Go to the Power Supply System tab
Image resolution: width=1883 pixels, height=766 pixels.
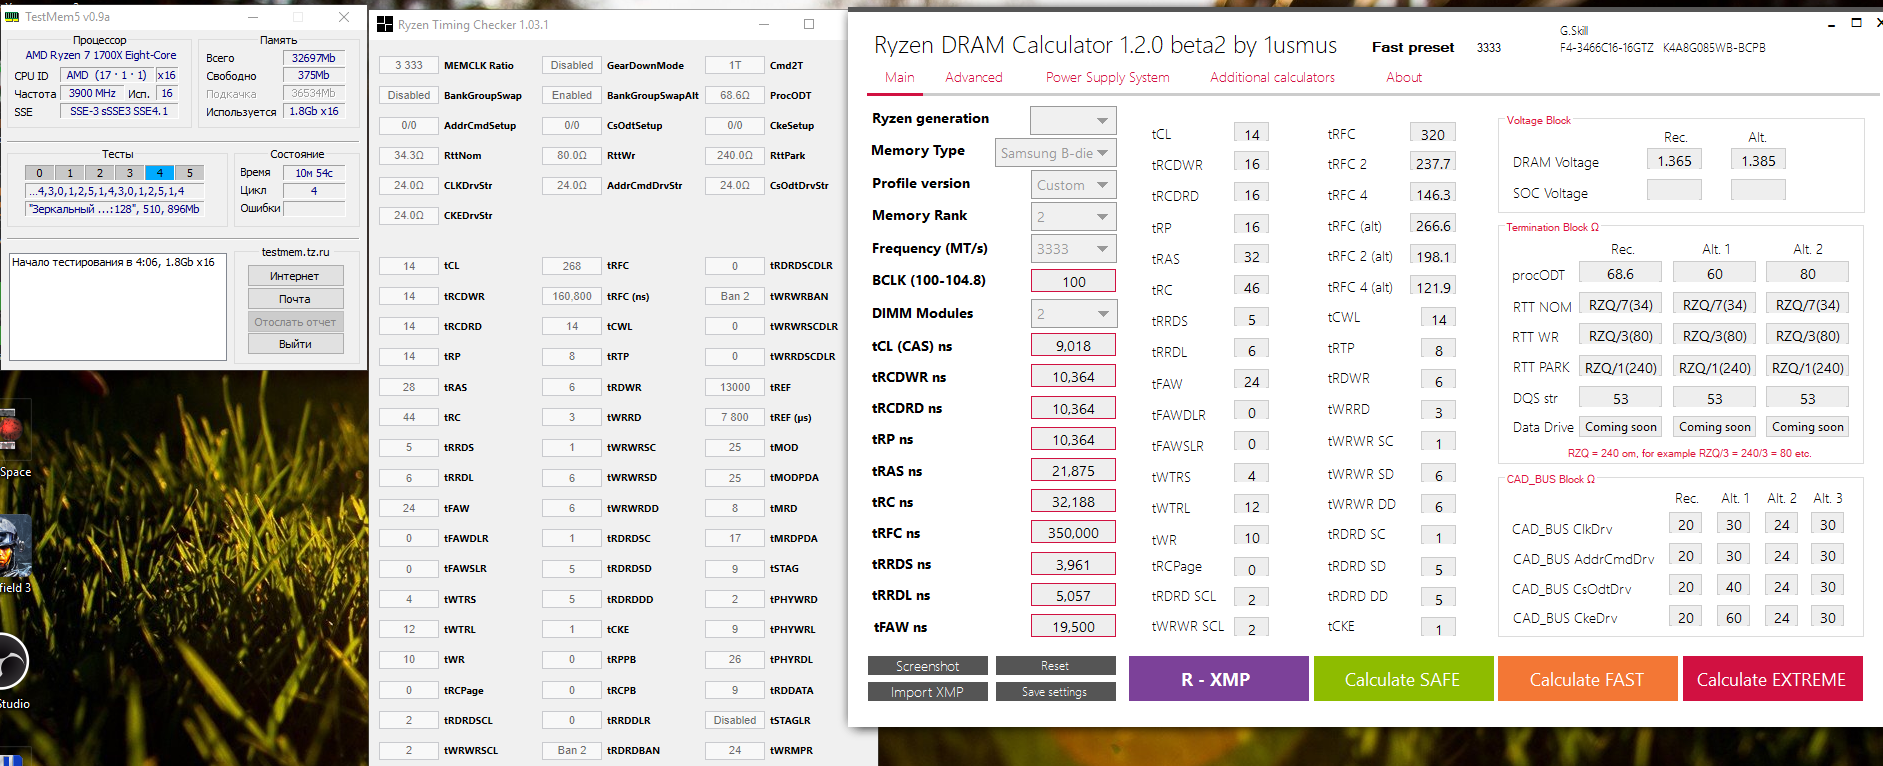click(x=1107, y=77)
